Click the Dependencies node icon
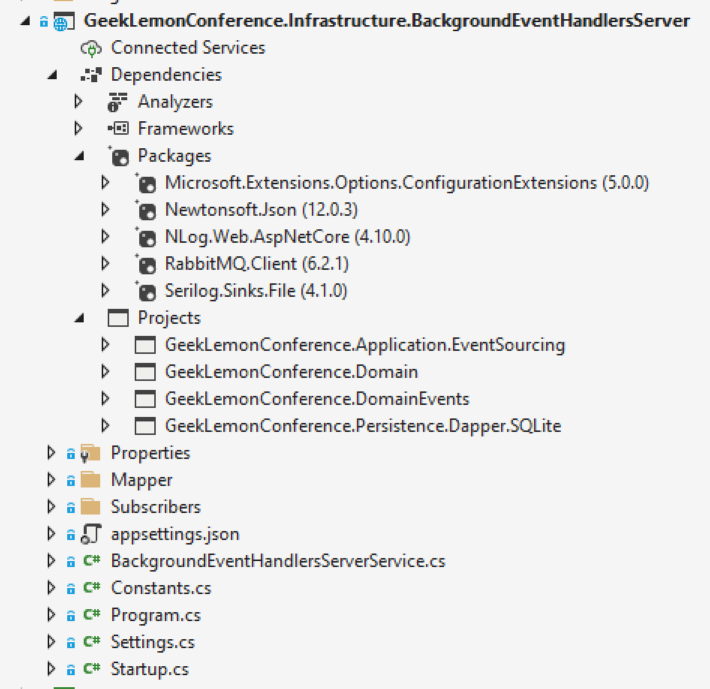This screenshot has height=689, width=710. pyautogui.click(x=91, y=75)
